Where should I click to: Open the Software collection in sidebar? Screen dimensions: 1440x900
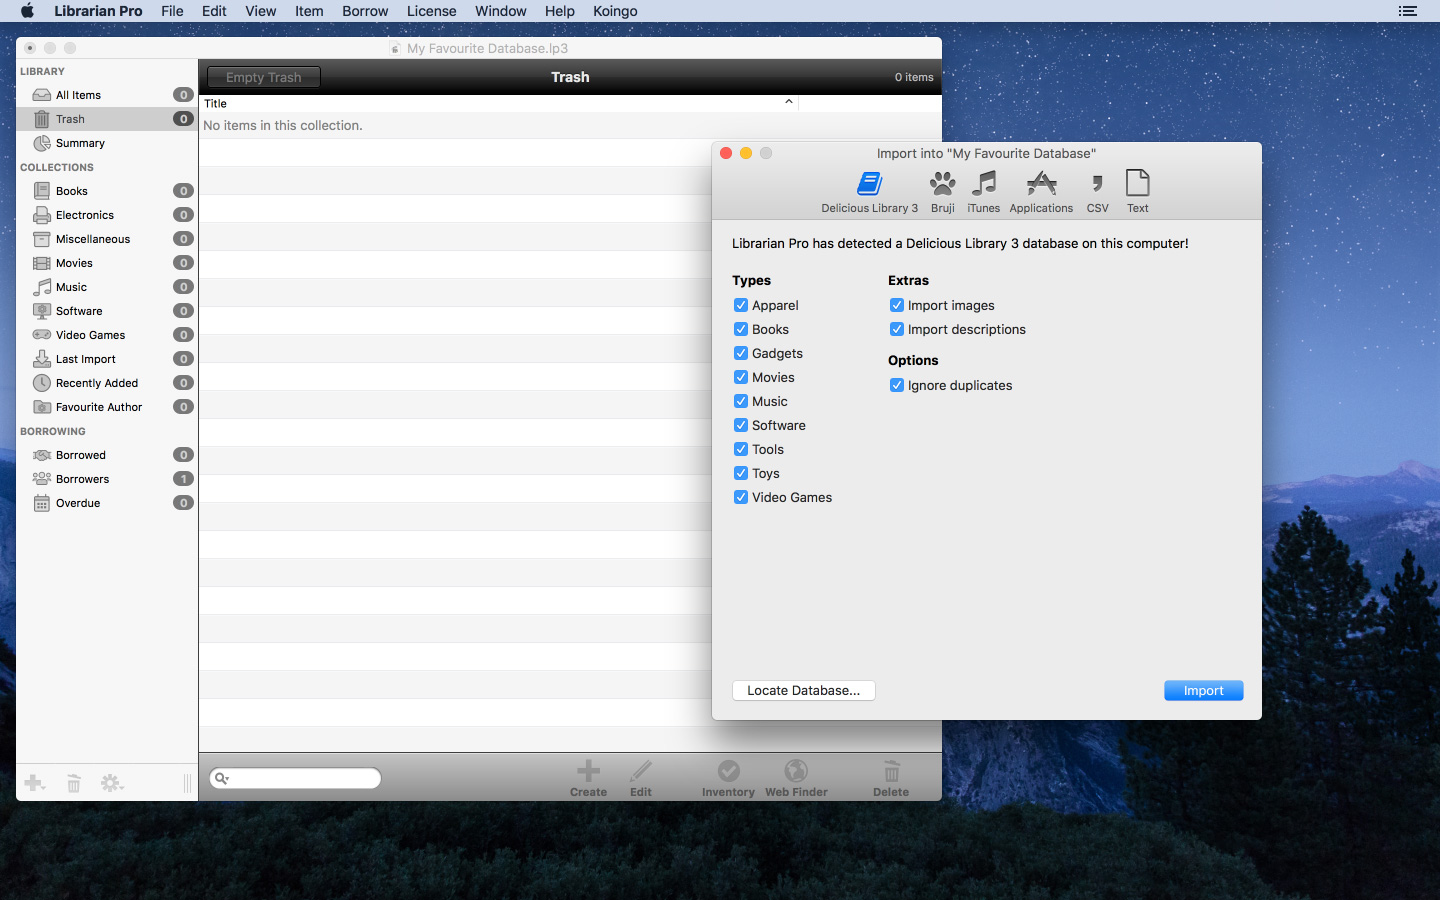(x=107, y=311)
